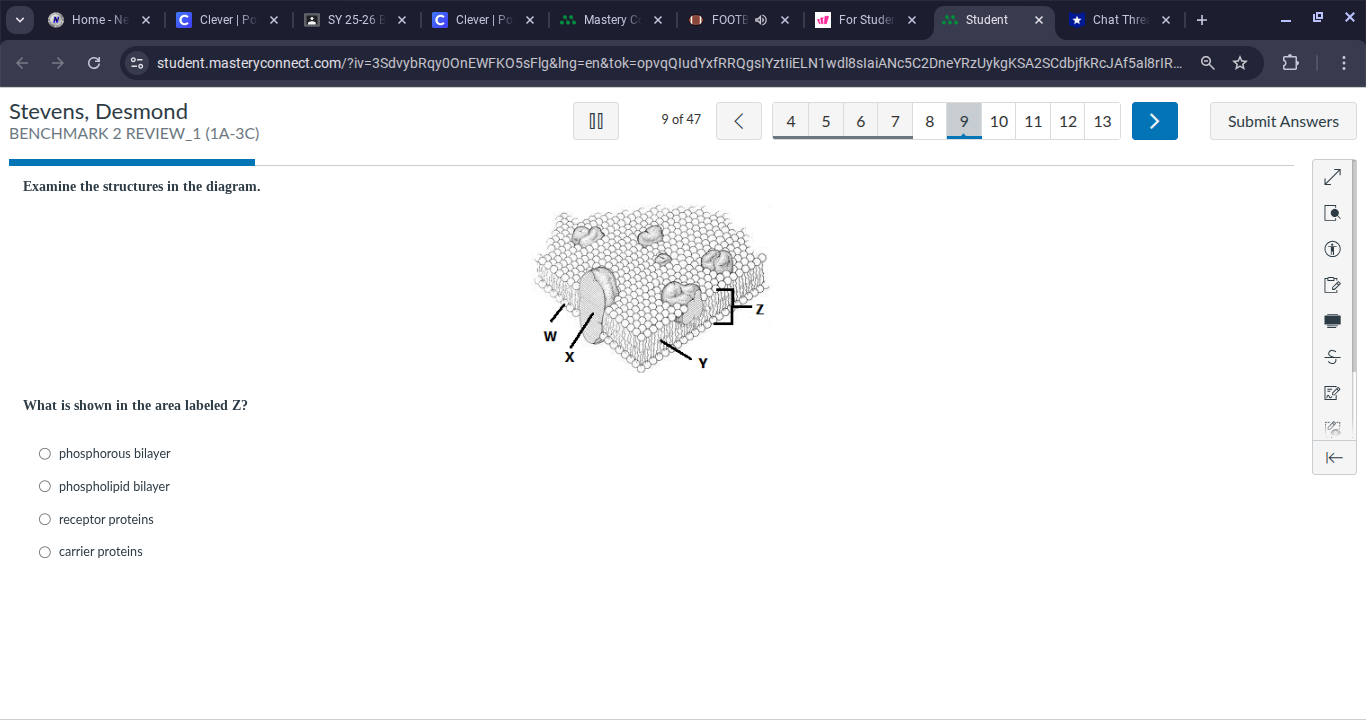
Task: Activate the answer strikethrough tool
Action: pyautogui.click(x=1332, y=357)
